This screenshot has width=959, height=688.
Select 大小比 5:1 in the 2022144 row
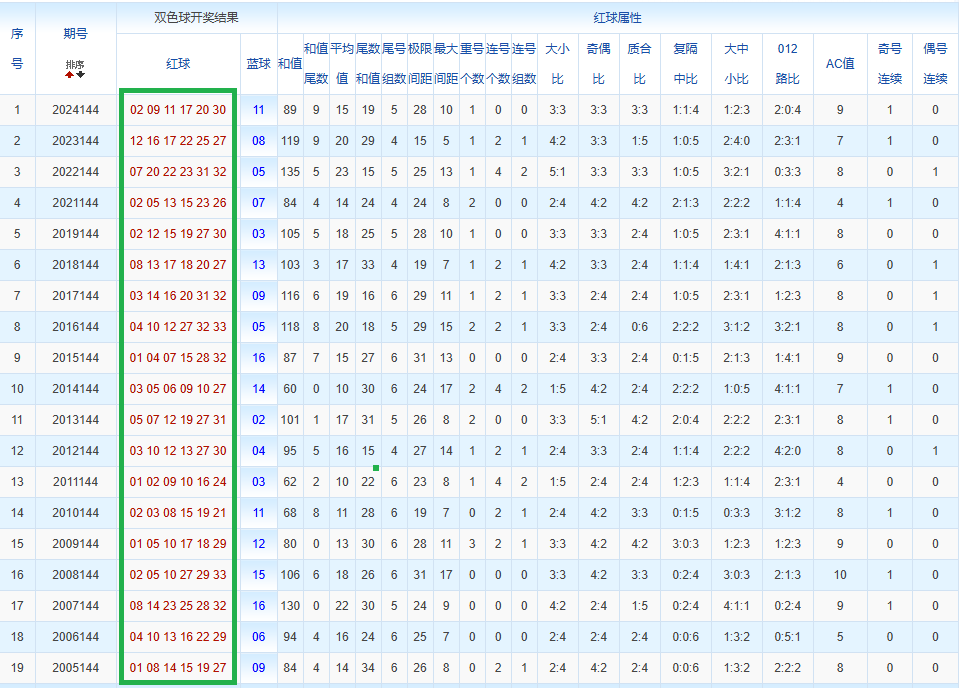point(557,172)
